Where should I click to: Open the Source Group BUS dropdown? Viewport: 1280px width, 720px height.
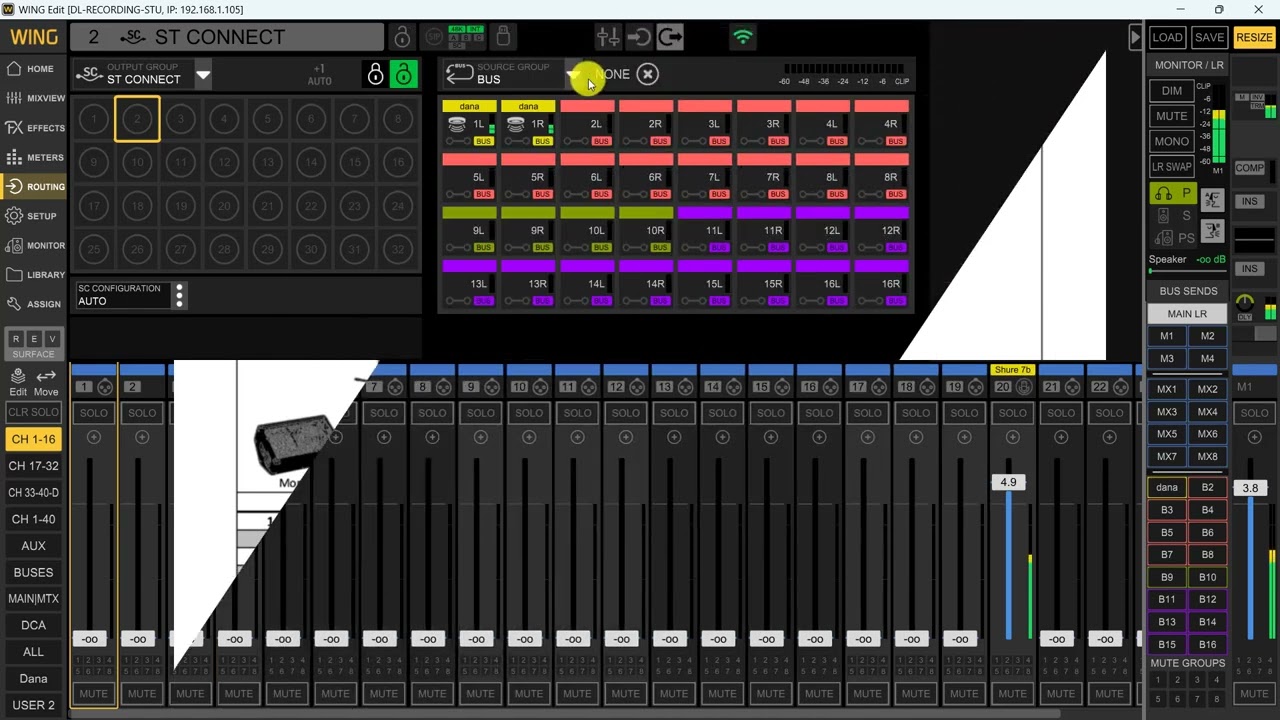coord(572,75)
